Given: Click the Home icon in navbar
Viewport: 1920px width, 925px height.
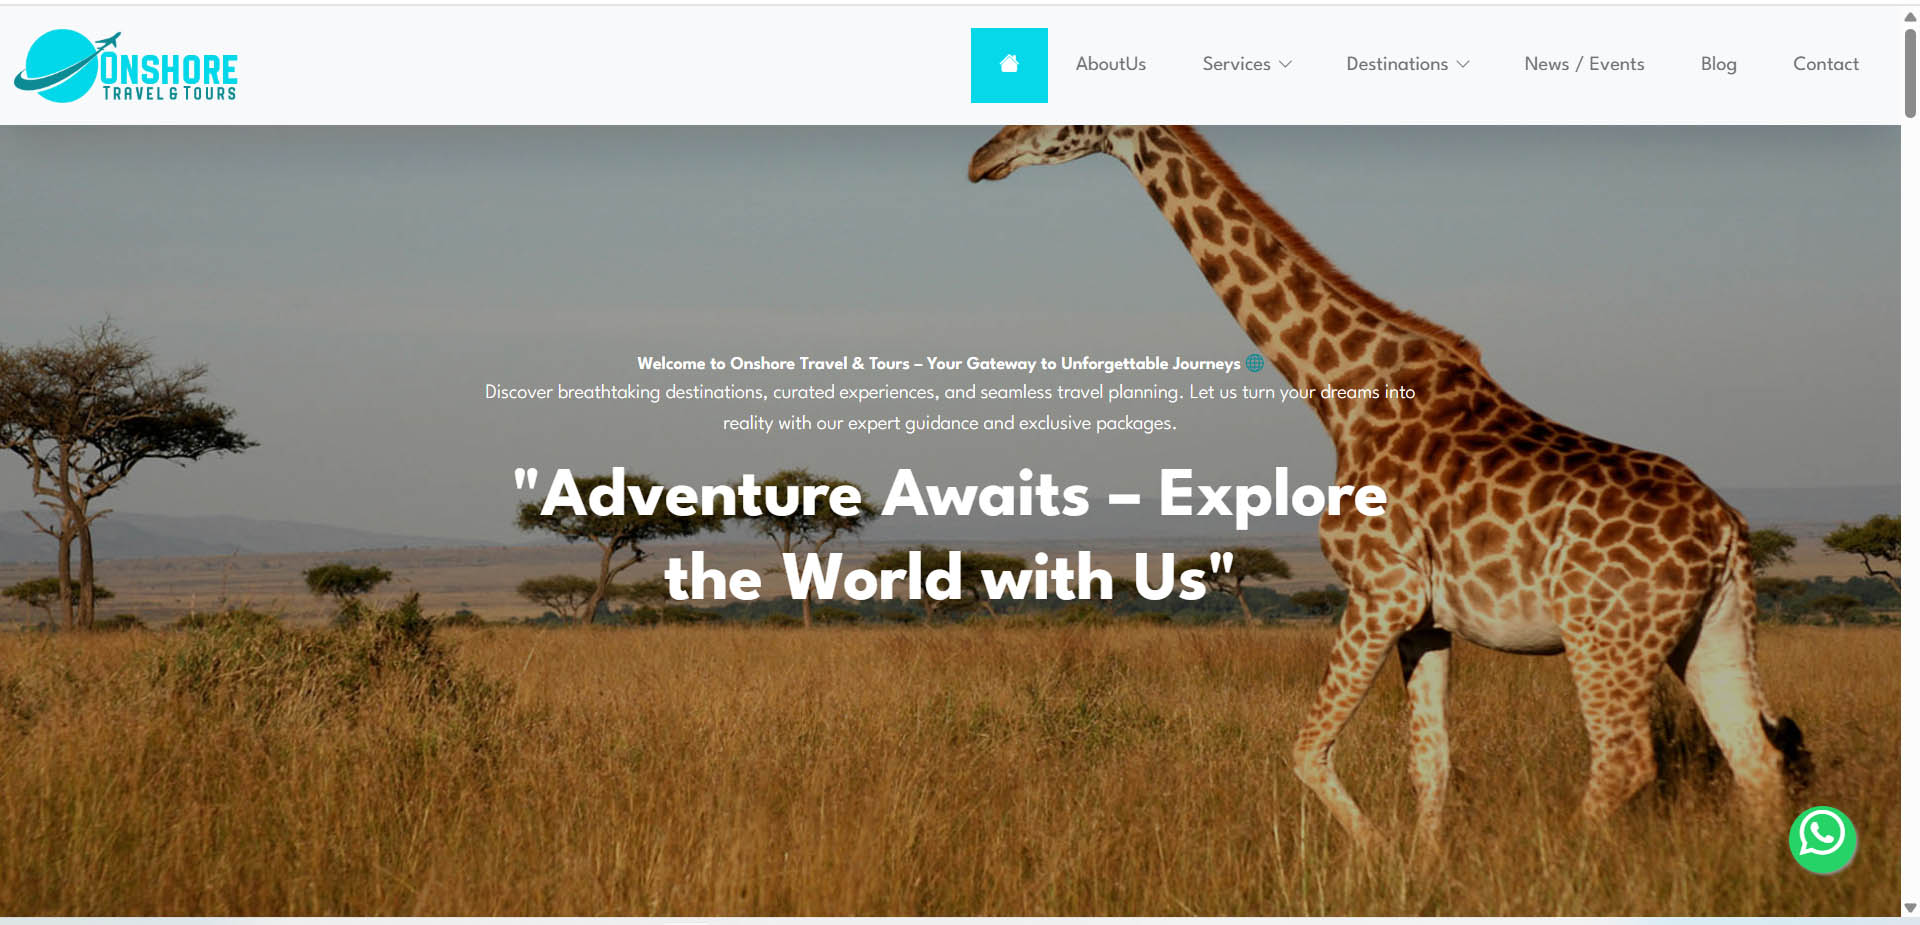Looking at the screenshot, I should [1009, 64].
